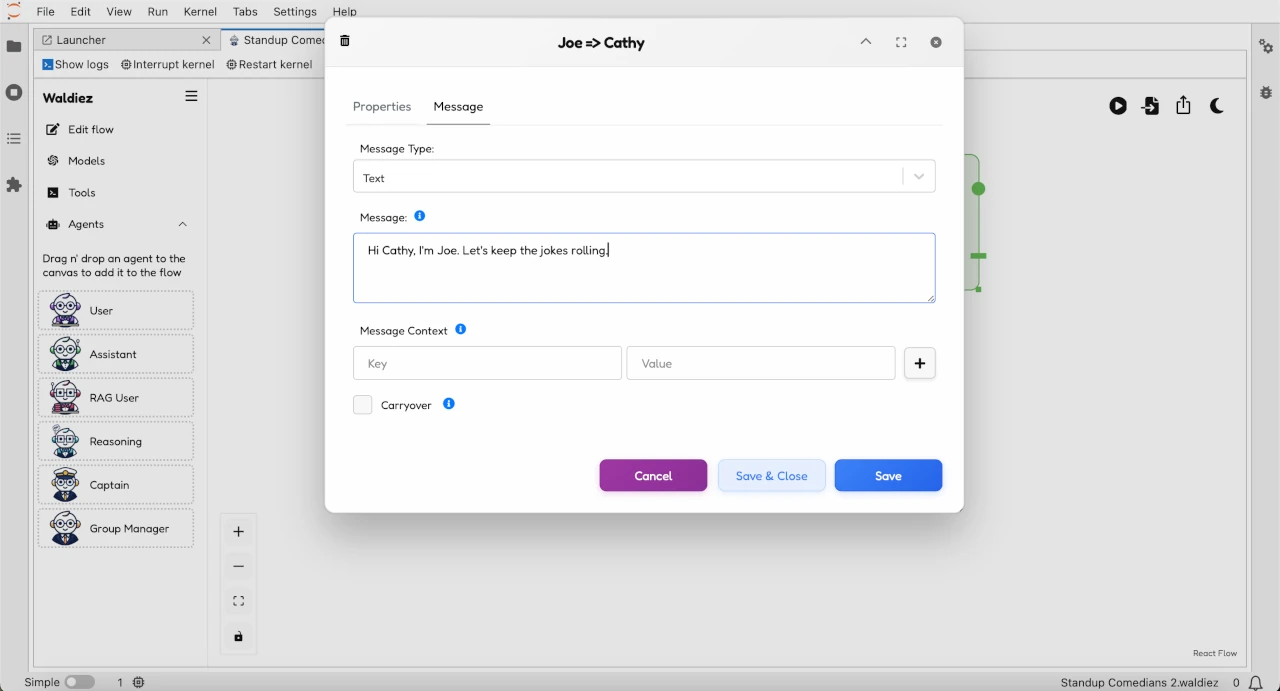Click the Interrupt kernel link
Viewport: 1280px width, 691px height.
[167, 64]
